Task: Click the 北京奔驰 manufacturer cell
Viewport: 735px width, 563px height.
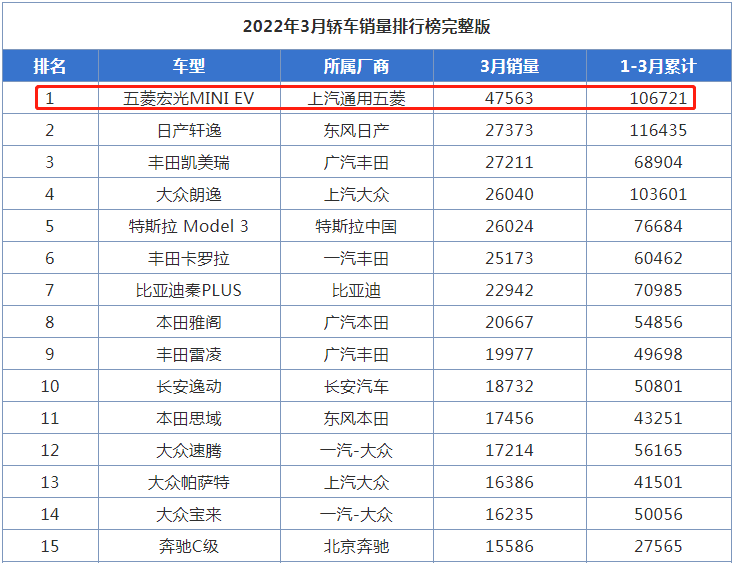Action: point(356,547)
